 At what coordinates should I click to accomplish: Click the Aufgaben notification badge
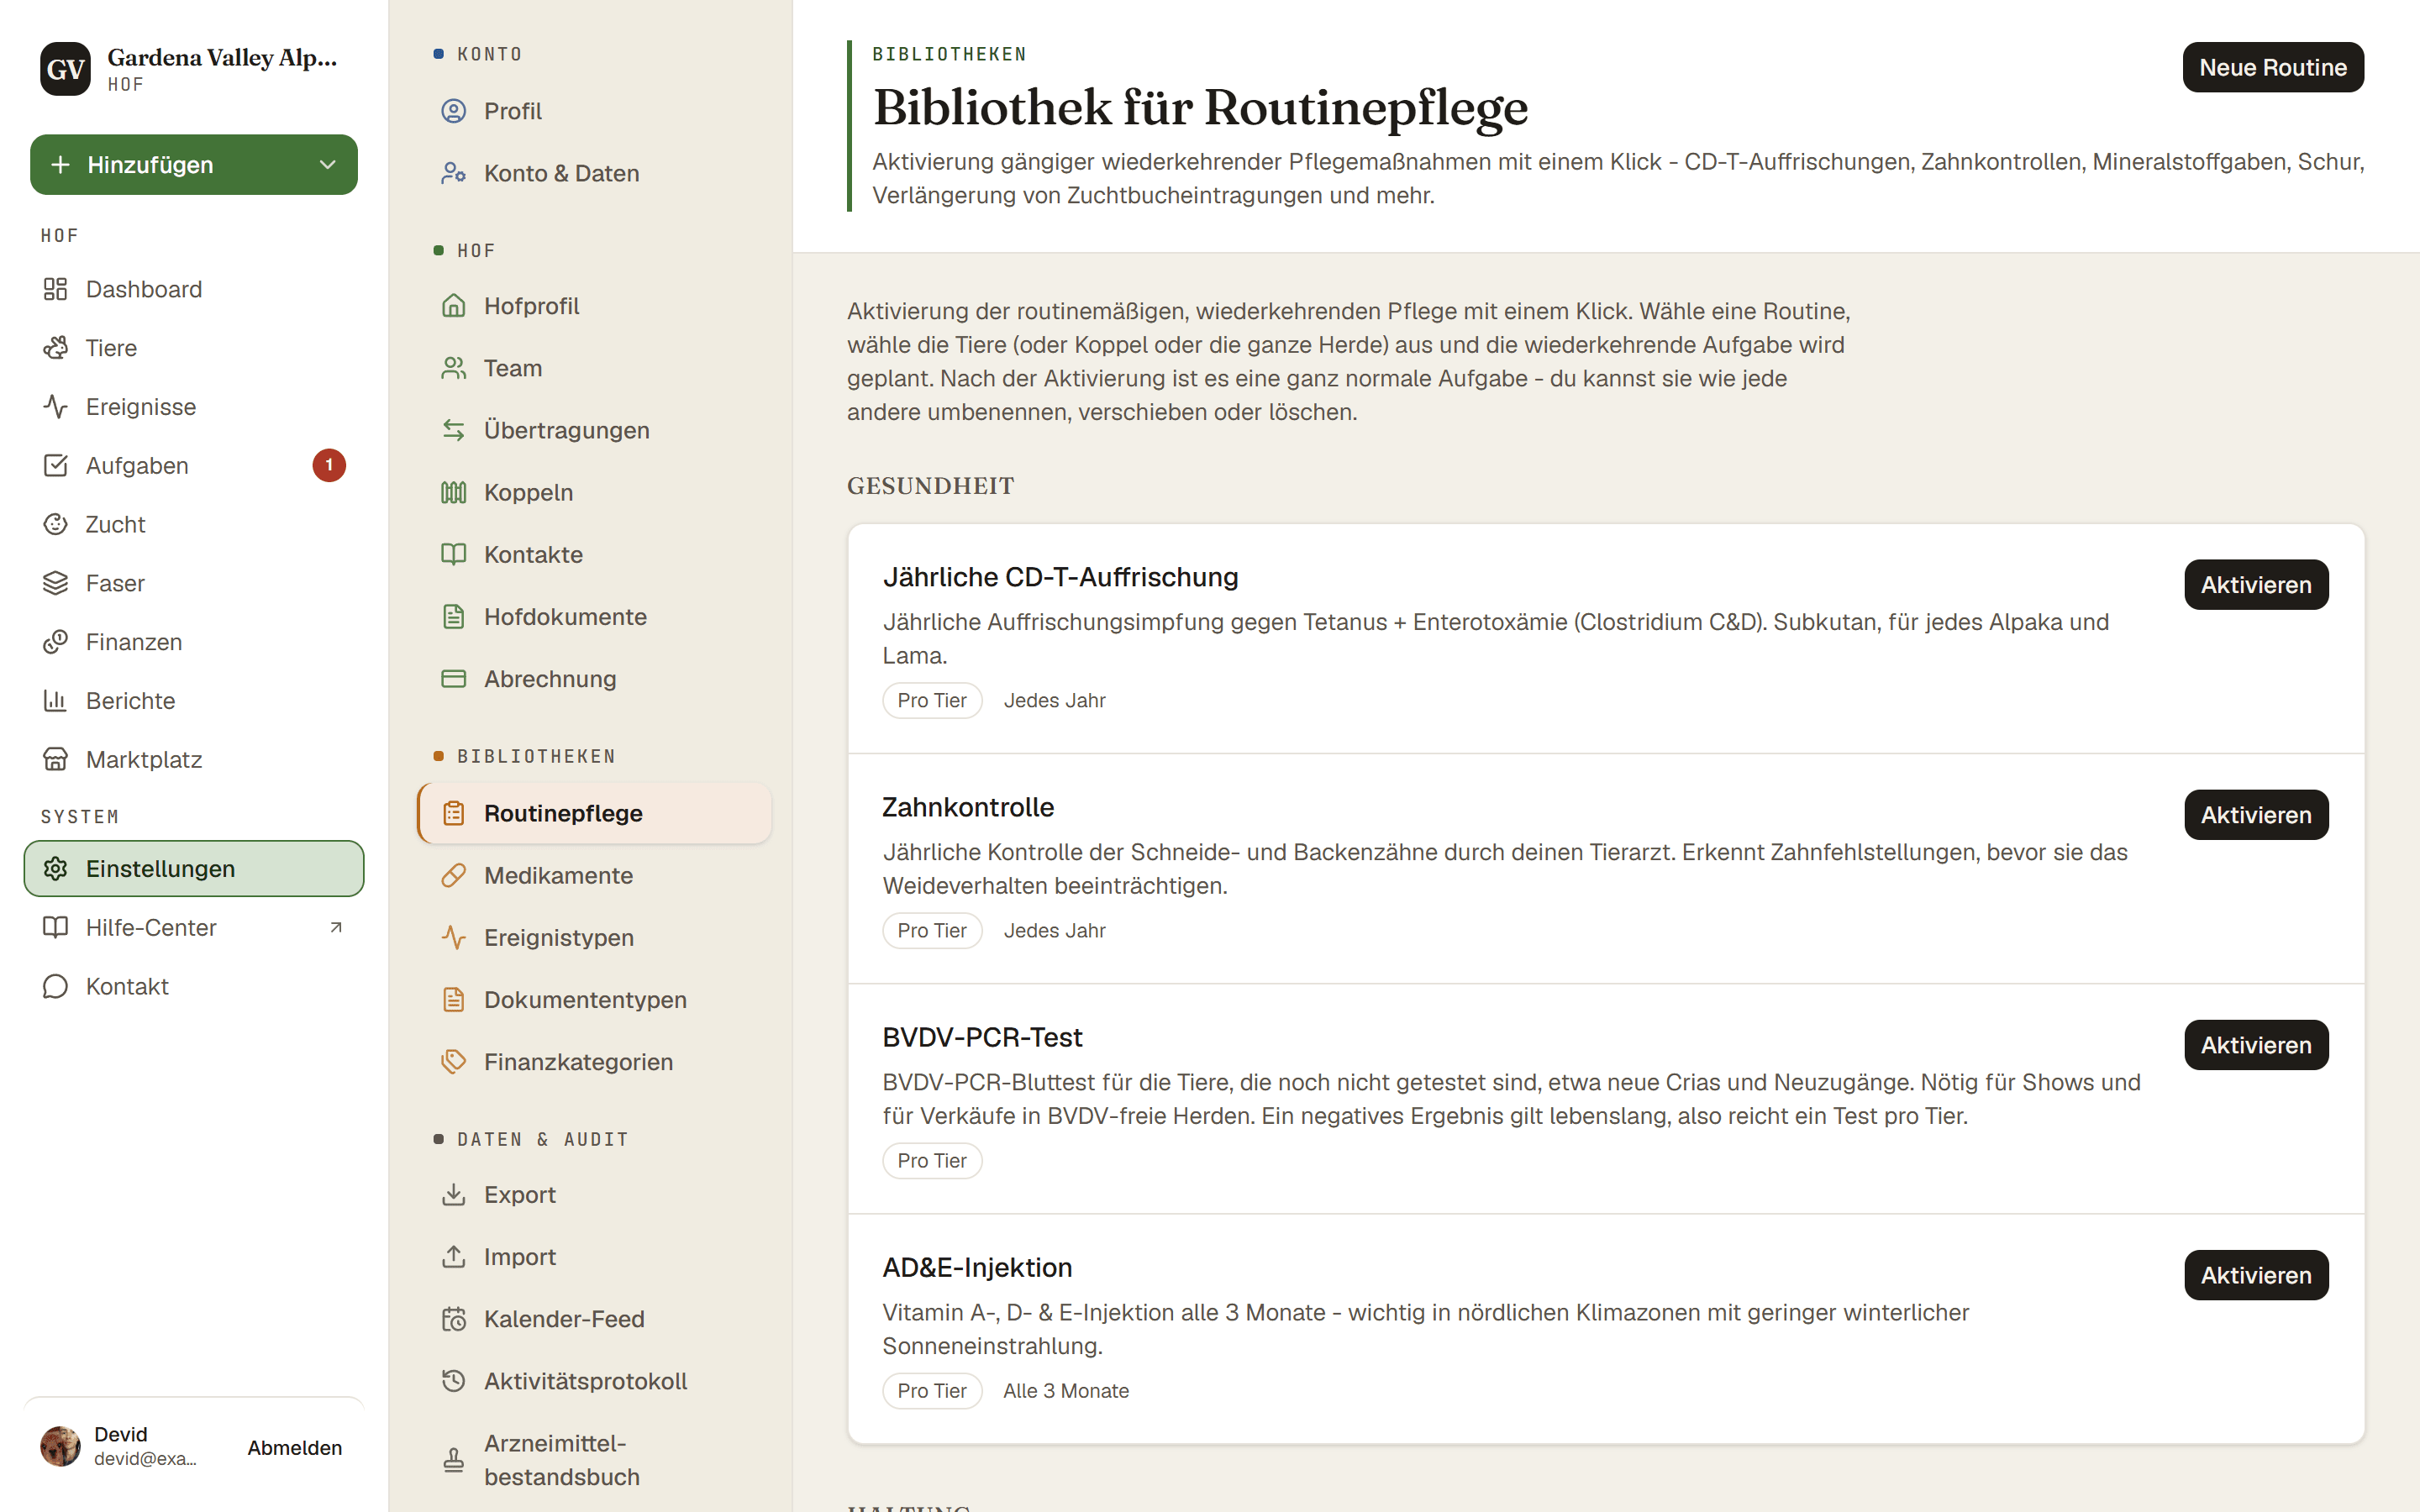coord(329,465)
